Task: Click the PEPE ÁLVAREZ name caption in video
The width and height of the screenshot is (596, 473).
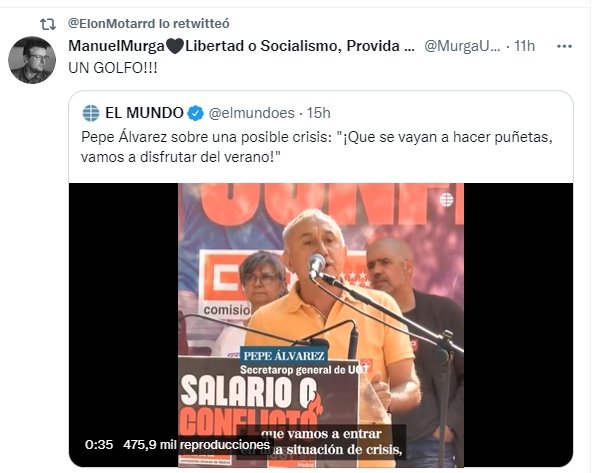Action: (284, 356)
